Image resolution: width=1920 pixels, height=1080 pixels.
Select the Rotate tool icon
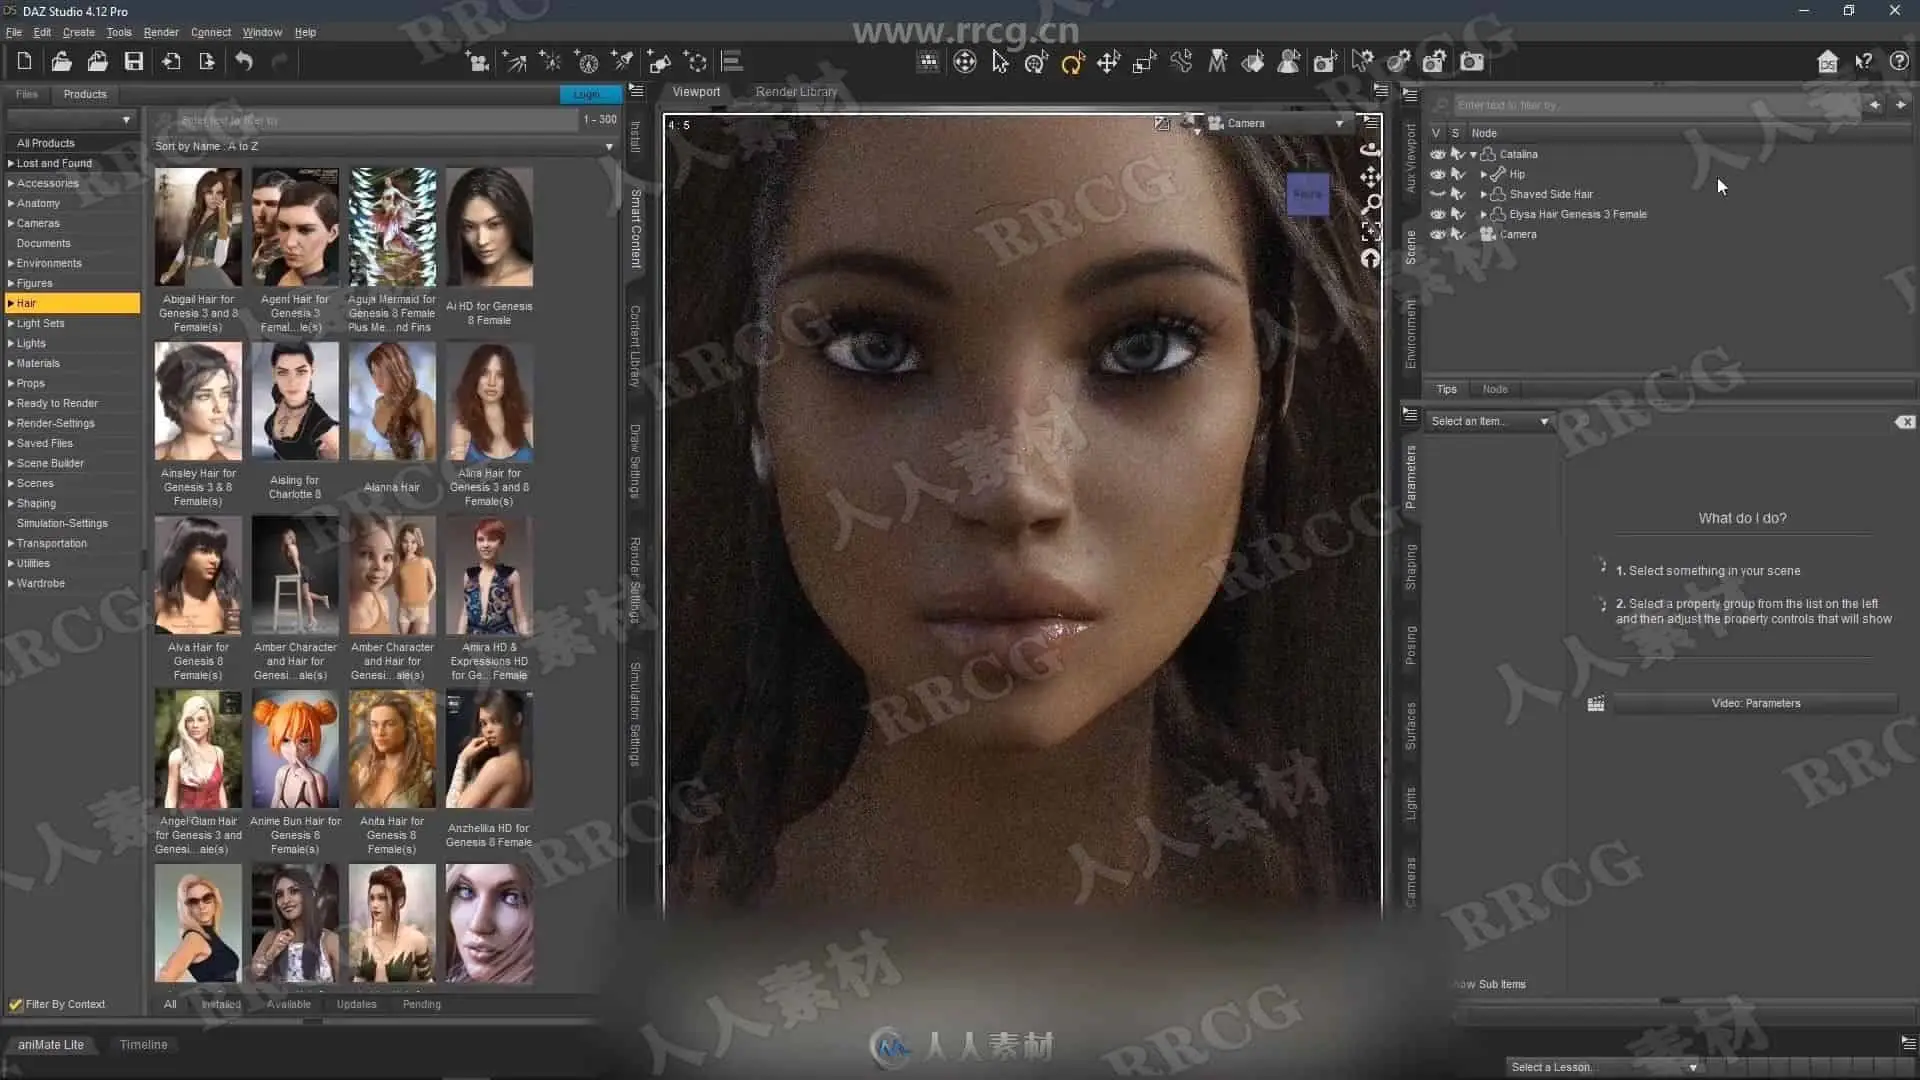pyautogui.click(x=1072, y=63)
